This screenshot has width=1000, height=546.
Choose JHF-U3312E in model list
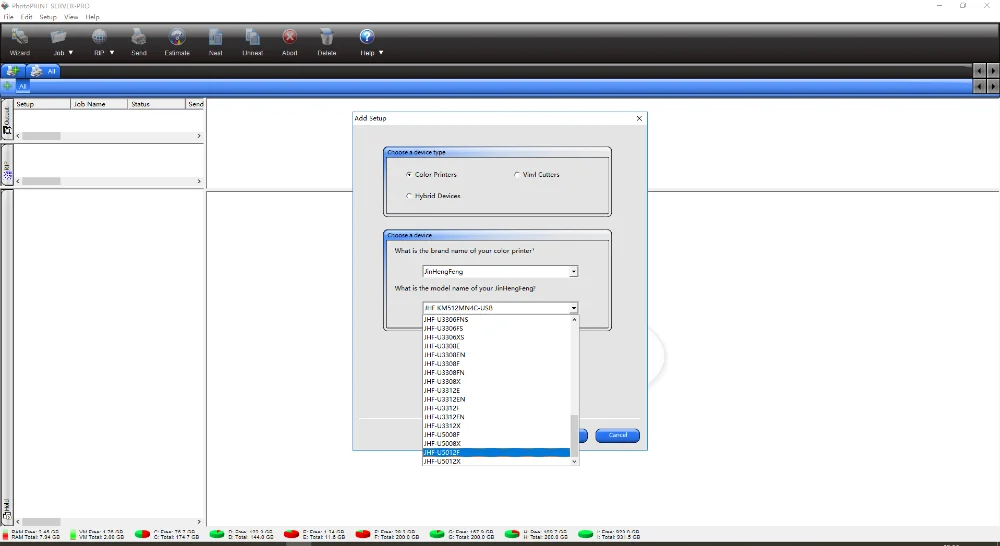click(496, 390)
